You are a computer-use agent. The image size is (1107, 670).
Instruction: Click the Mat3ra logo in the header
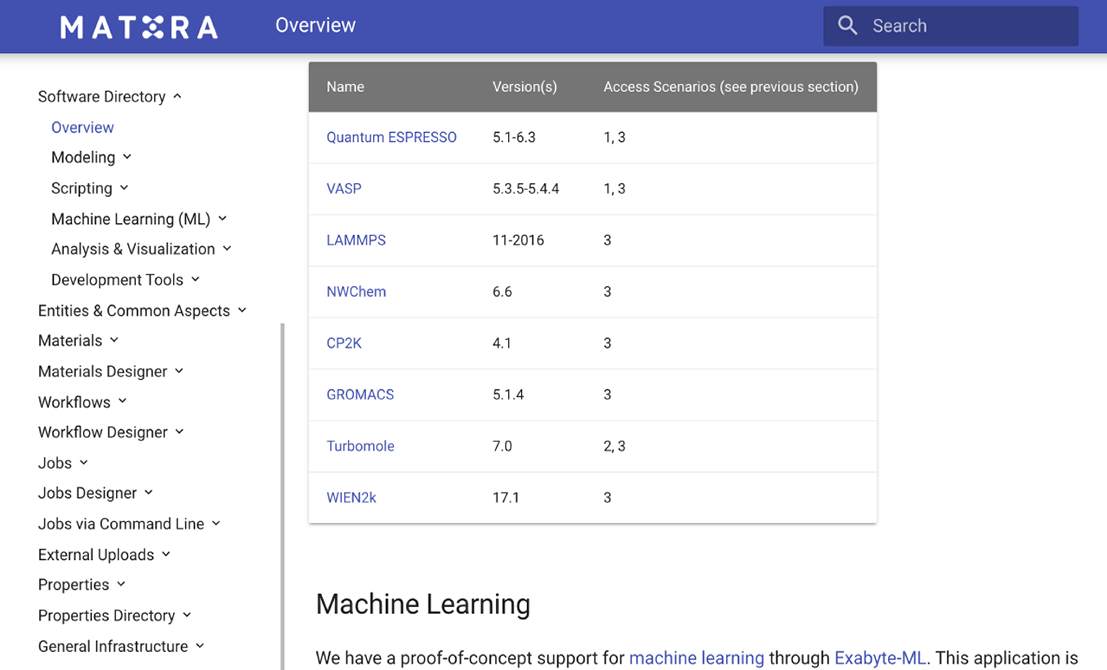pyautogui.click(x=139, y=27)
